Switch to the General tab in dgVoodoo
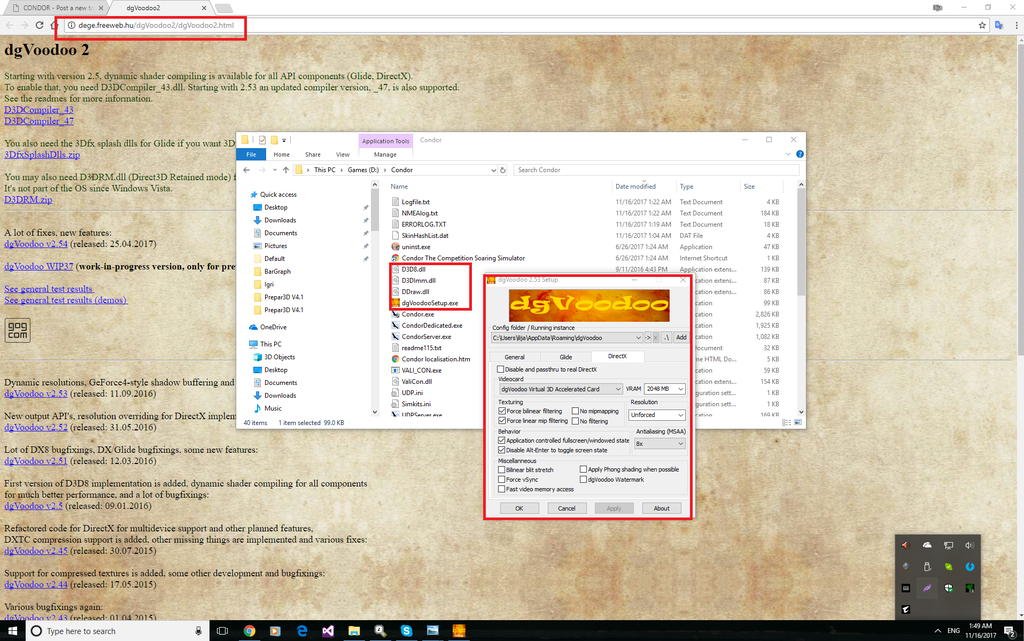Screen dimensions: 1024x641 [515, 357]
